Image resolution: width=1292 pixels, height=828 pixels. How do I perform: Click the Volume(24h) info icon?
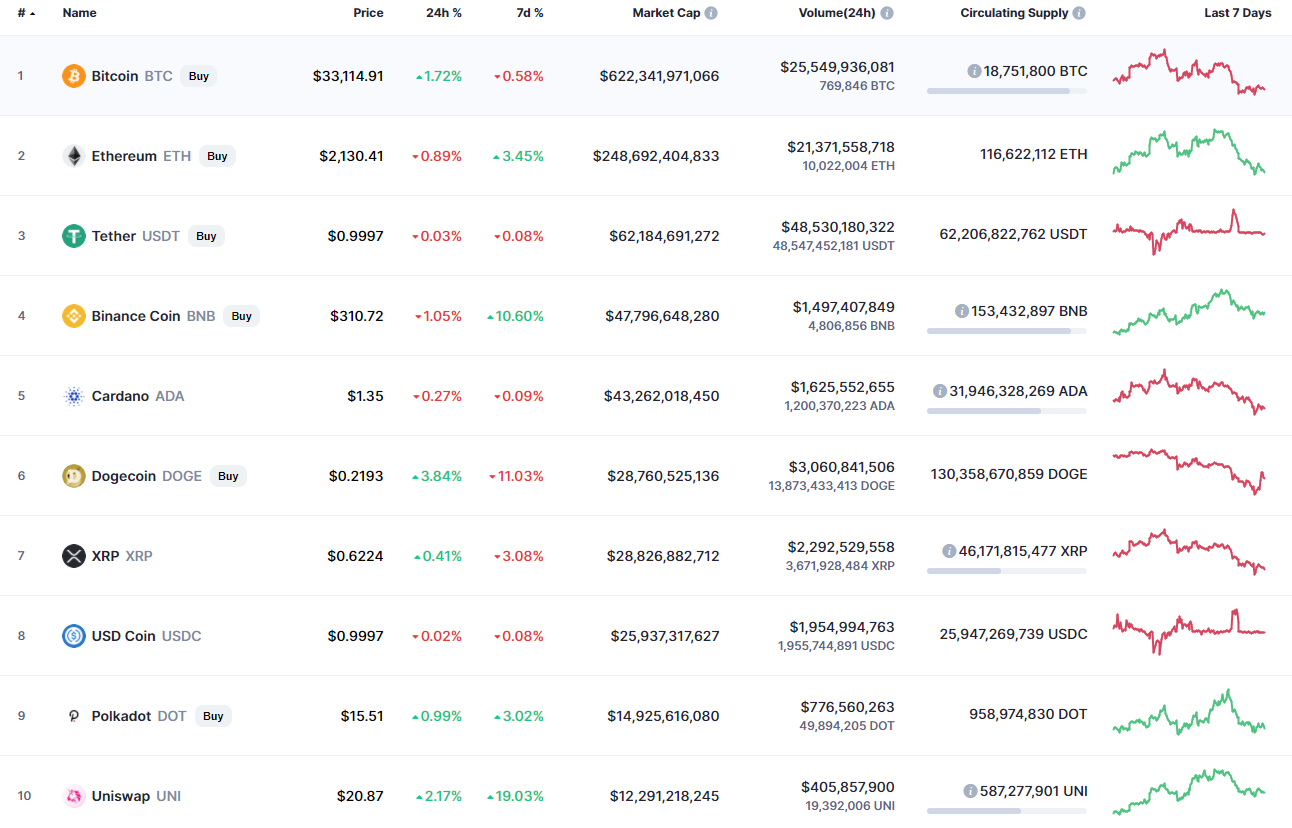887,13
